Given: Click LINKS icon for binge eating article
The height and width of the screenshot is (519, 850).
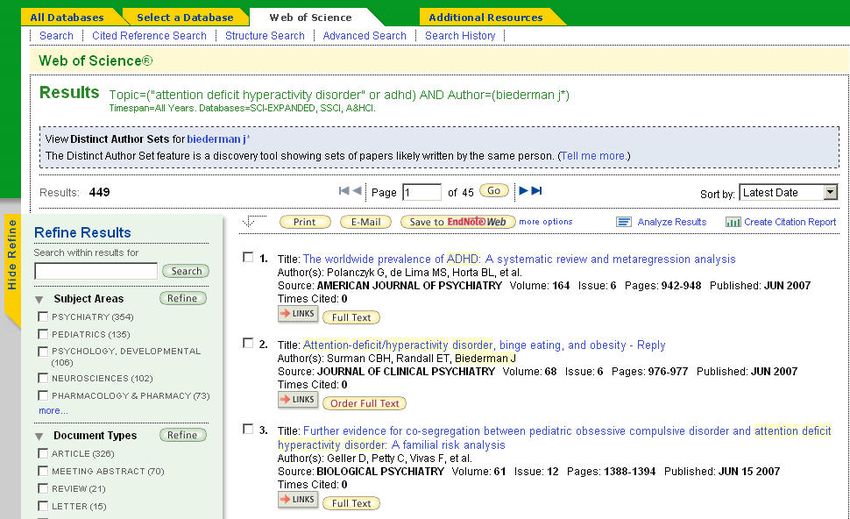Looking at the screenshot, I should 298,400.
